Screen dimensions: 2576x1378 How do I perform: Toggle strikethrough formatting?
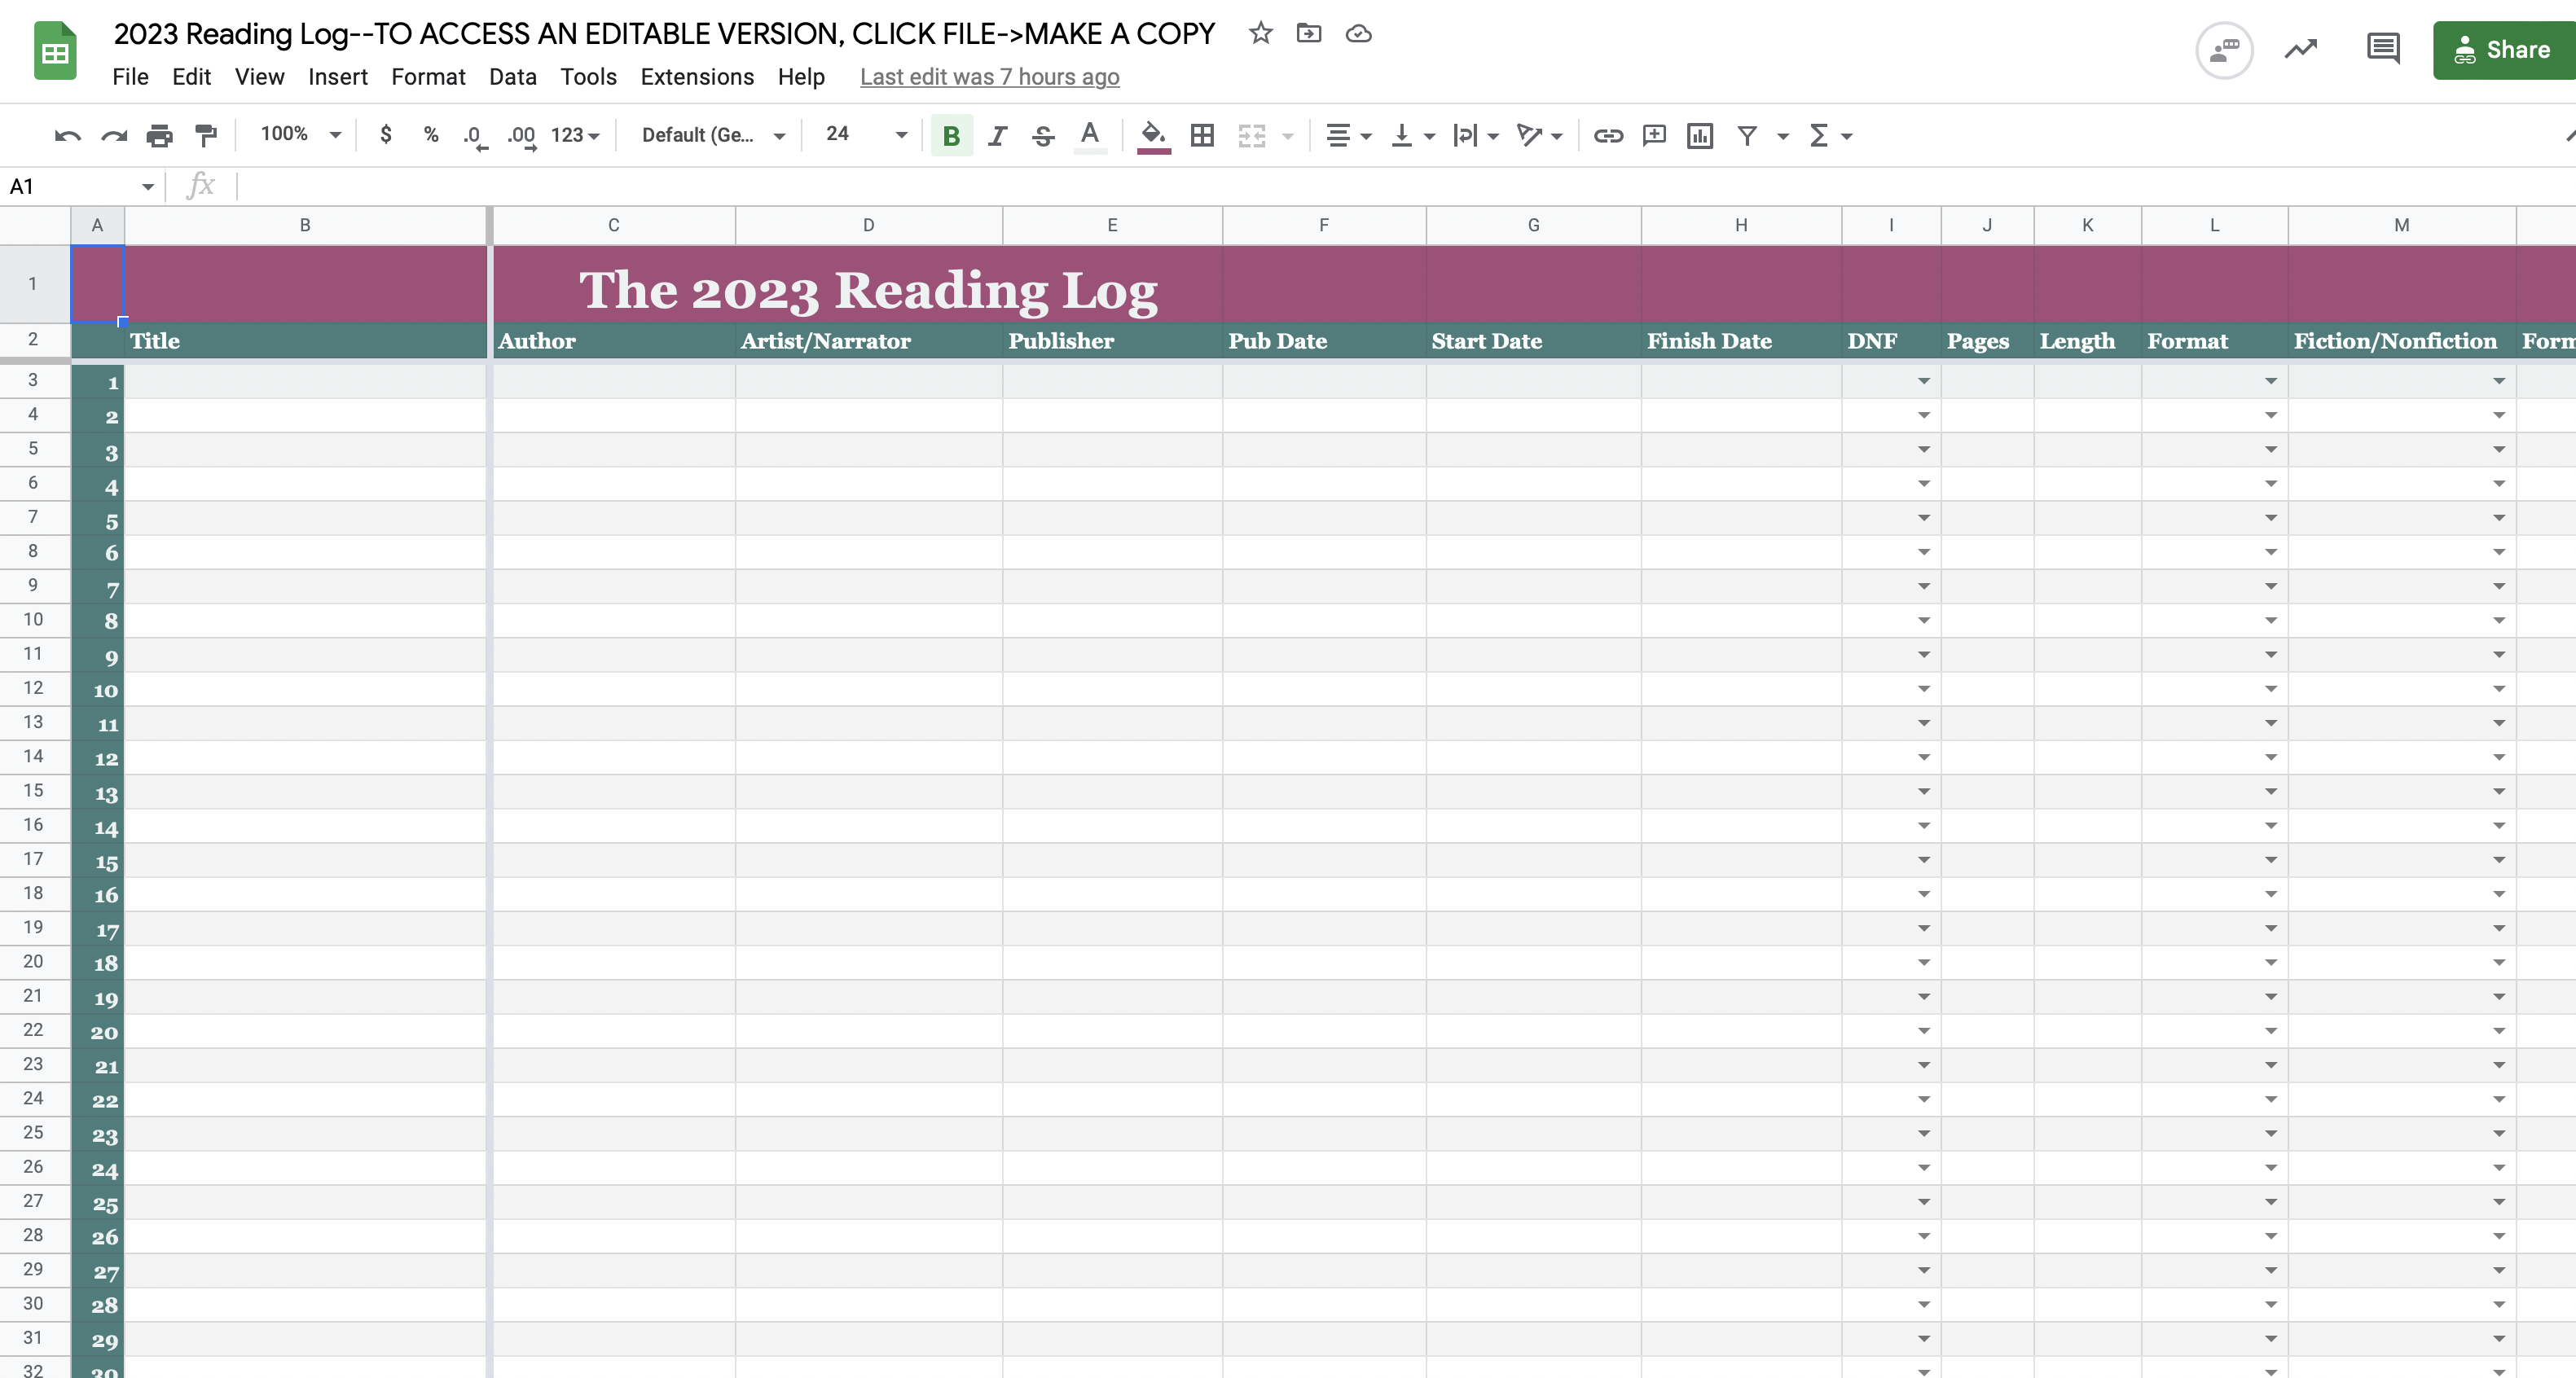coord(1043,135)
